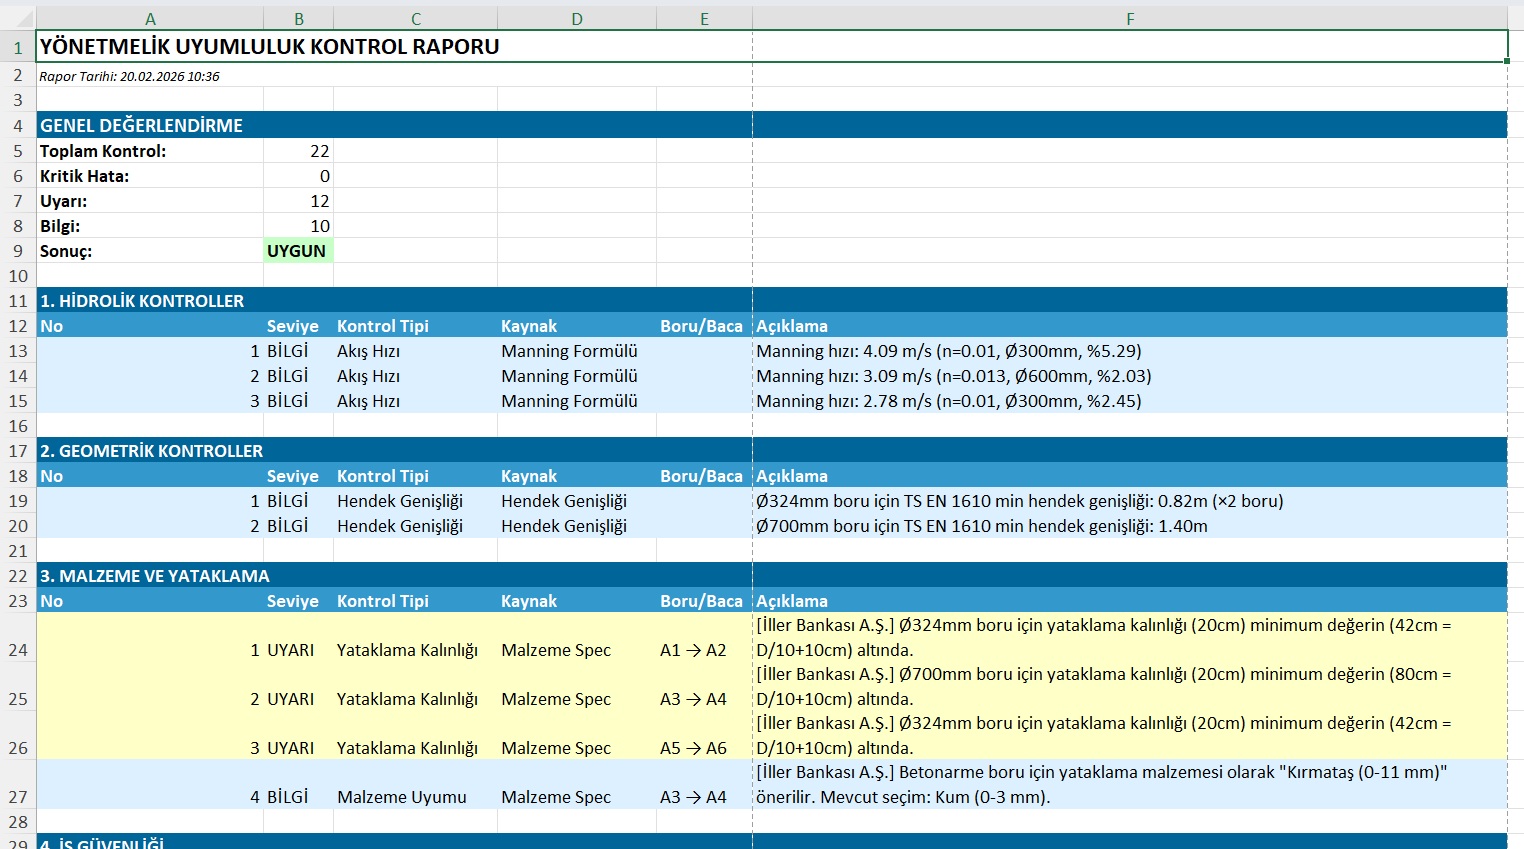Select the value 0 for Kritik Hata
The image size is (1524, 849).
coord(299,176)
